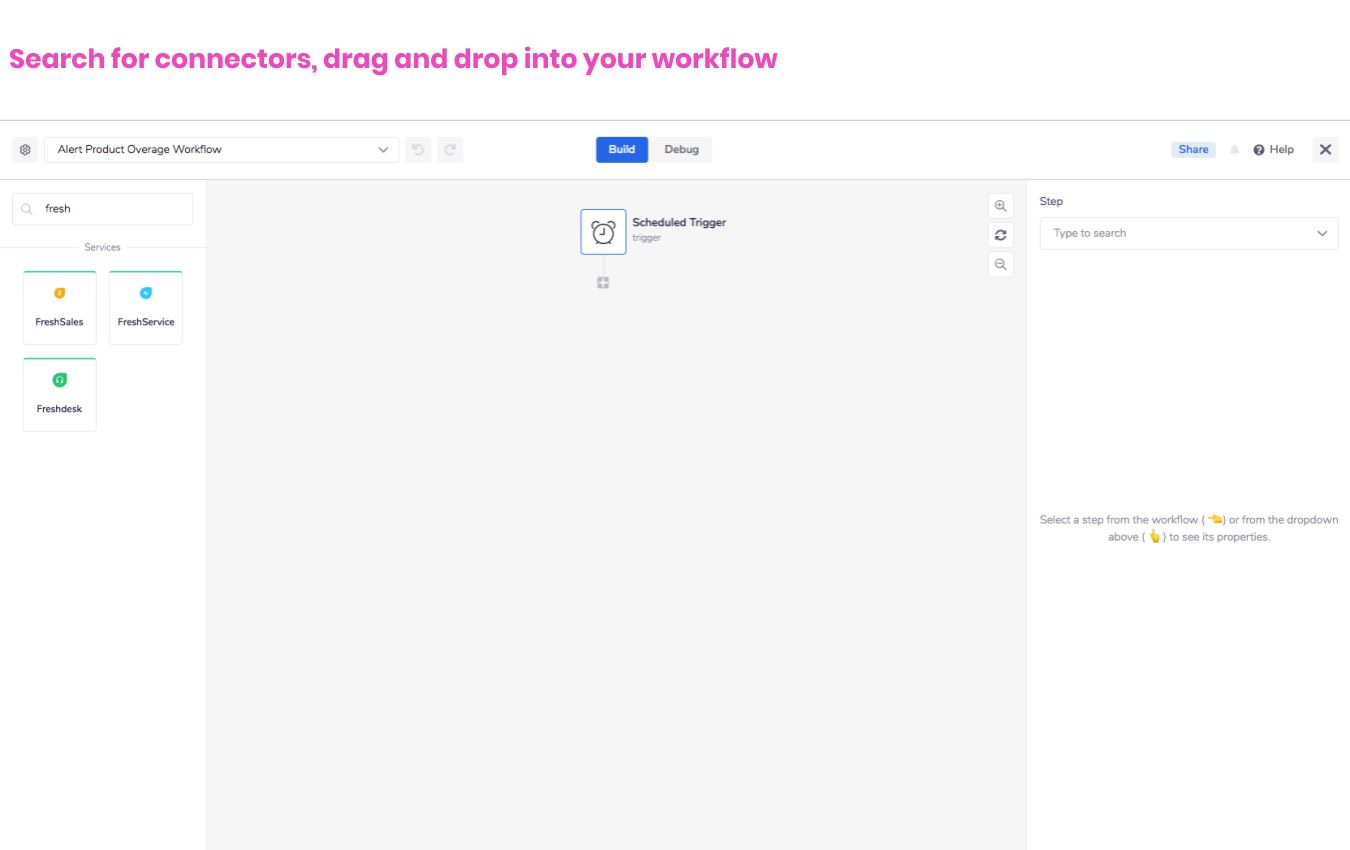
Task: Click the undo arrow icon
Action: 418,150
